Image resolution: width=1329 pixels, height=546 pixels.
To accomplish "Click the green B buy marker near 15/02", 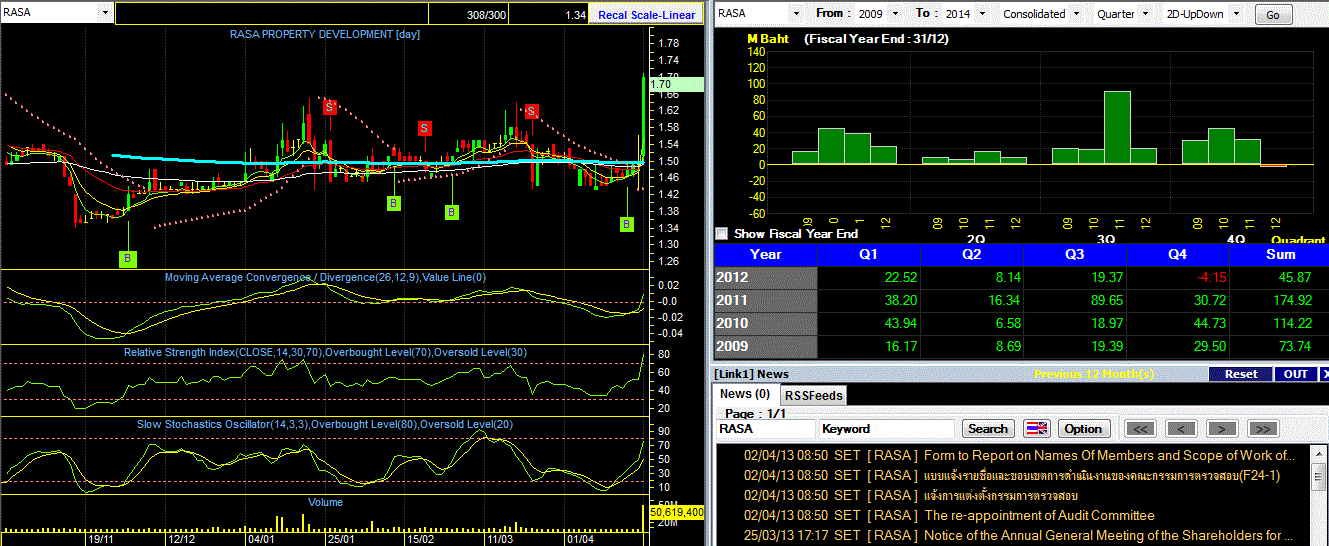I will [x=452, y=212].
